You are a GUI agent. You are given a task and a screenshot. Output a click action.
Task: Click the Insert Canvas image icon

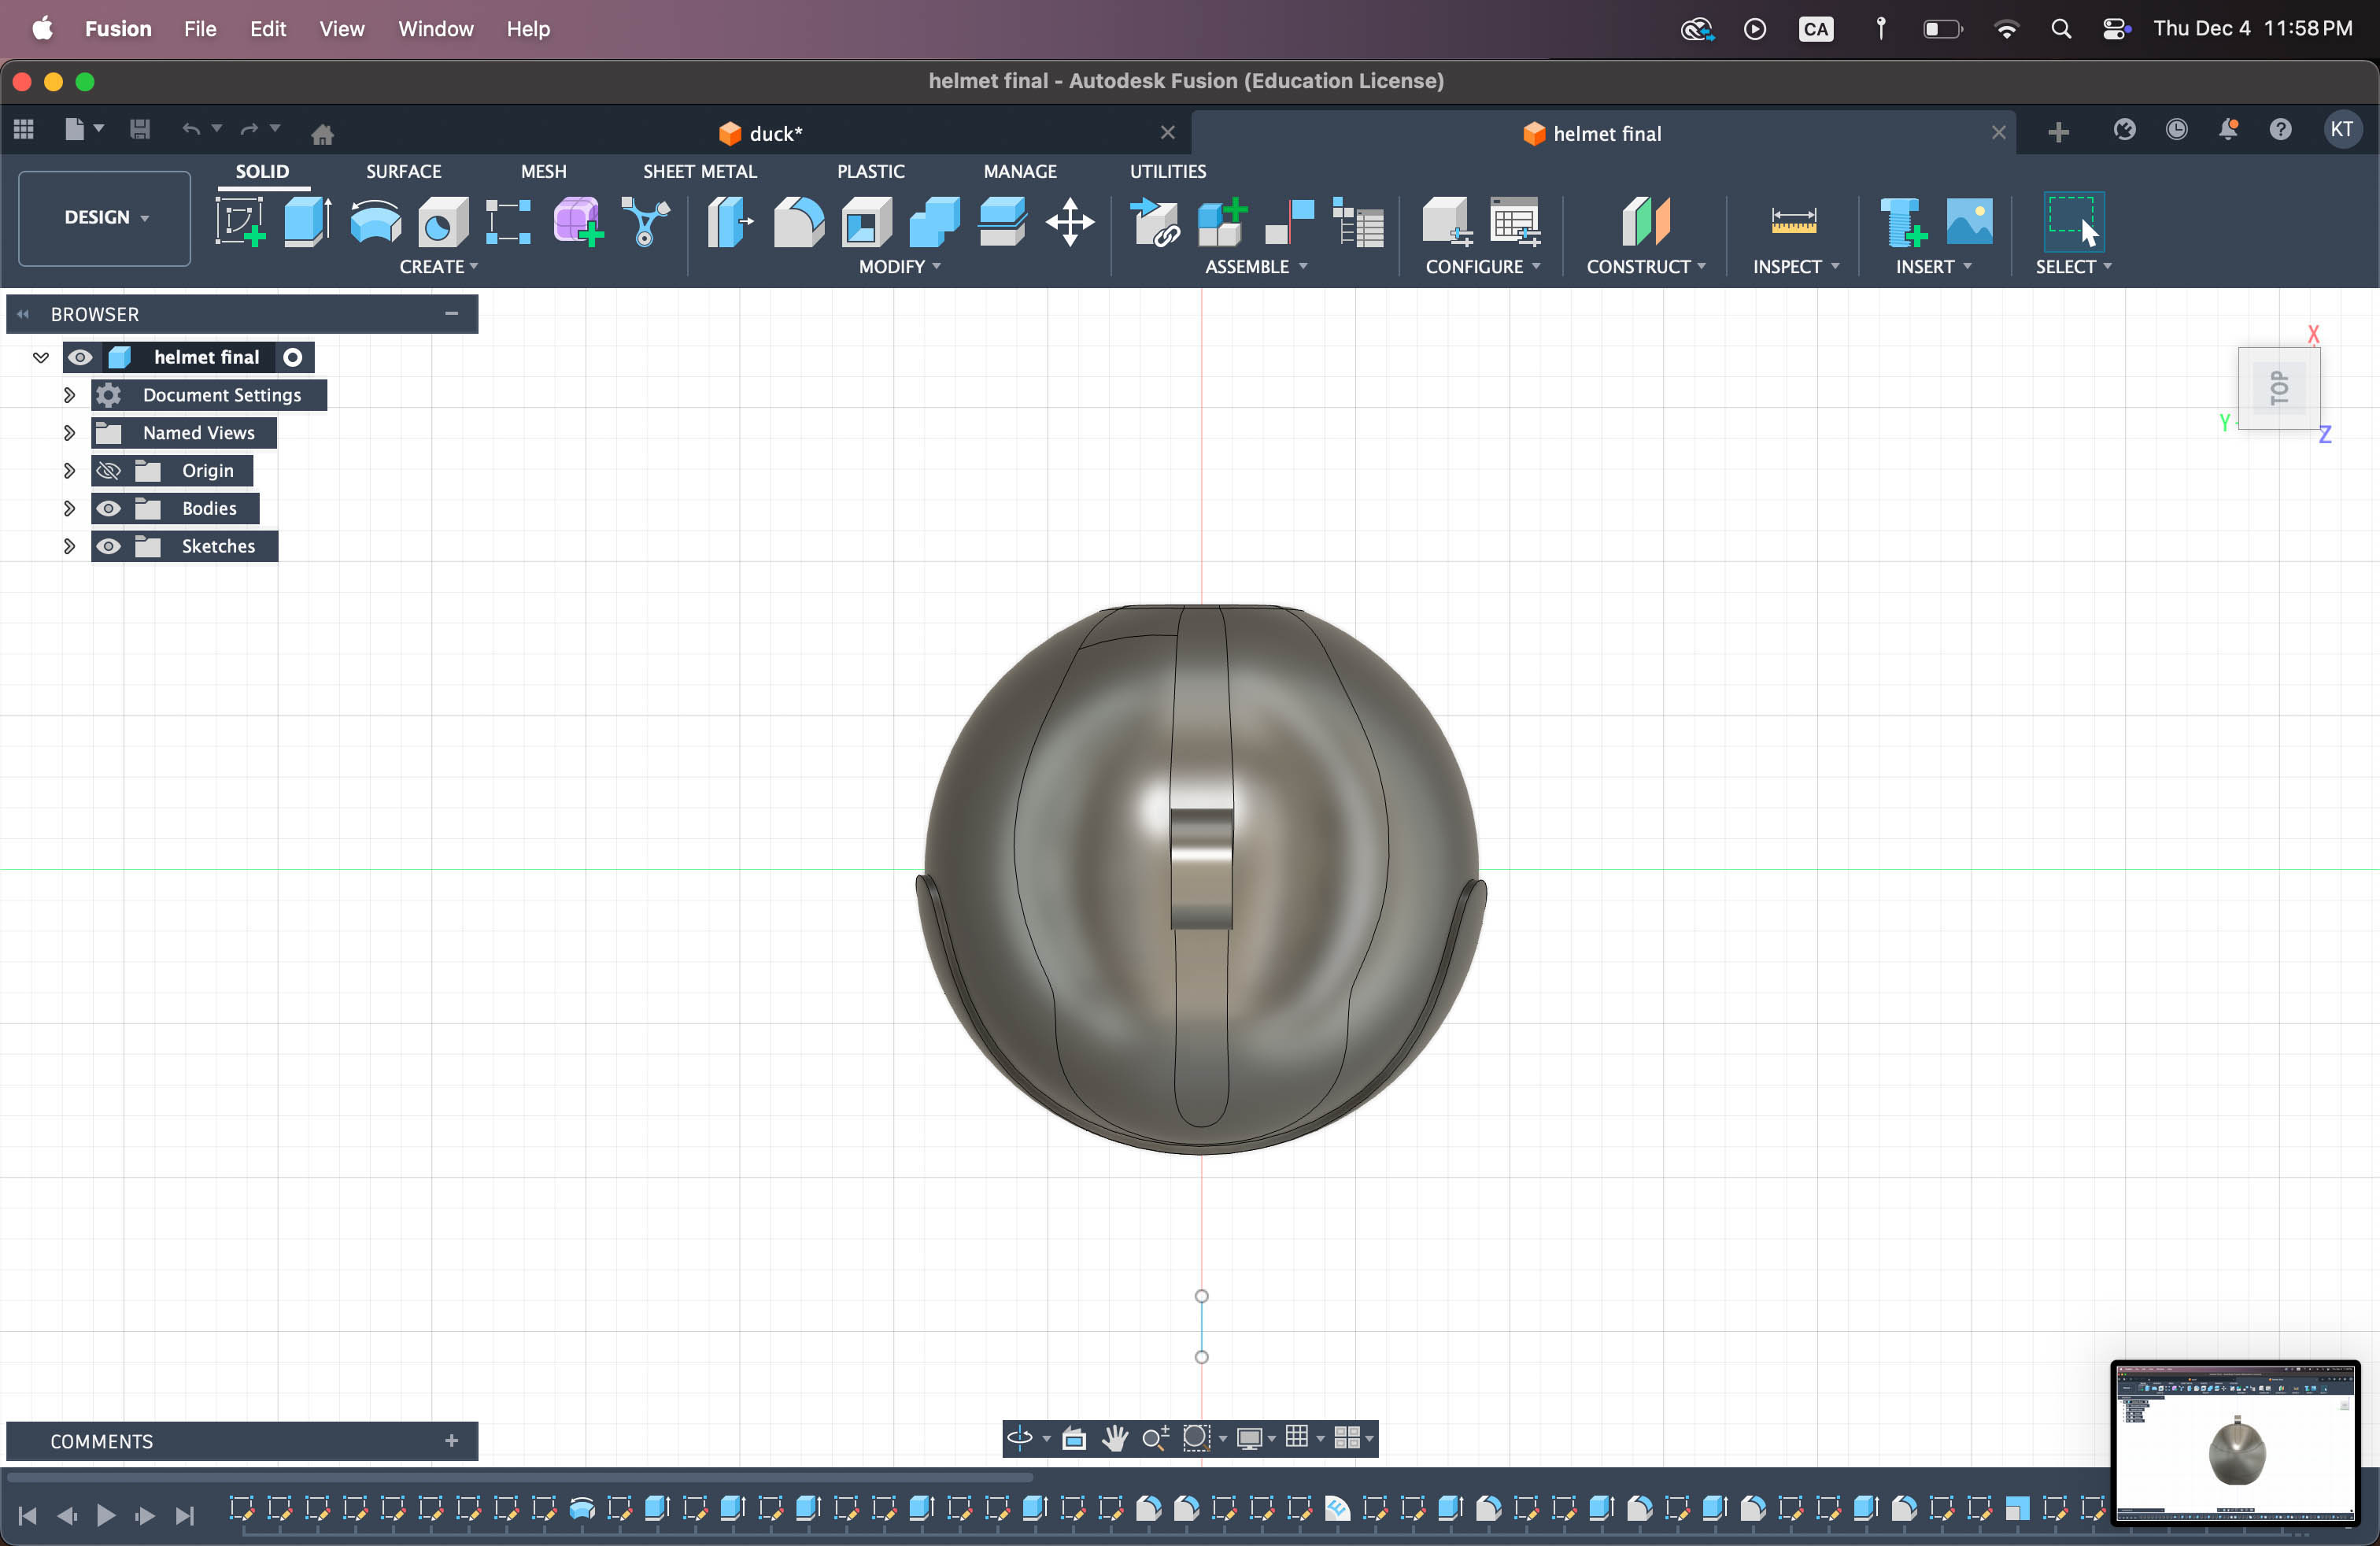(1968, 221)
